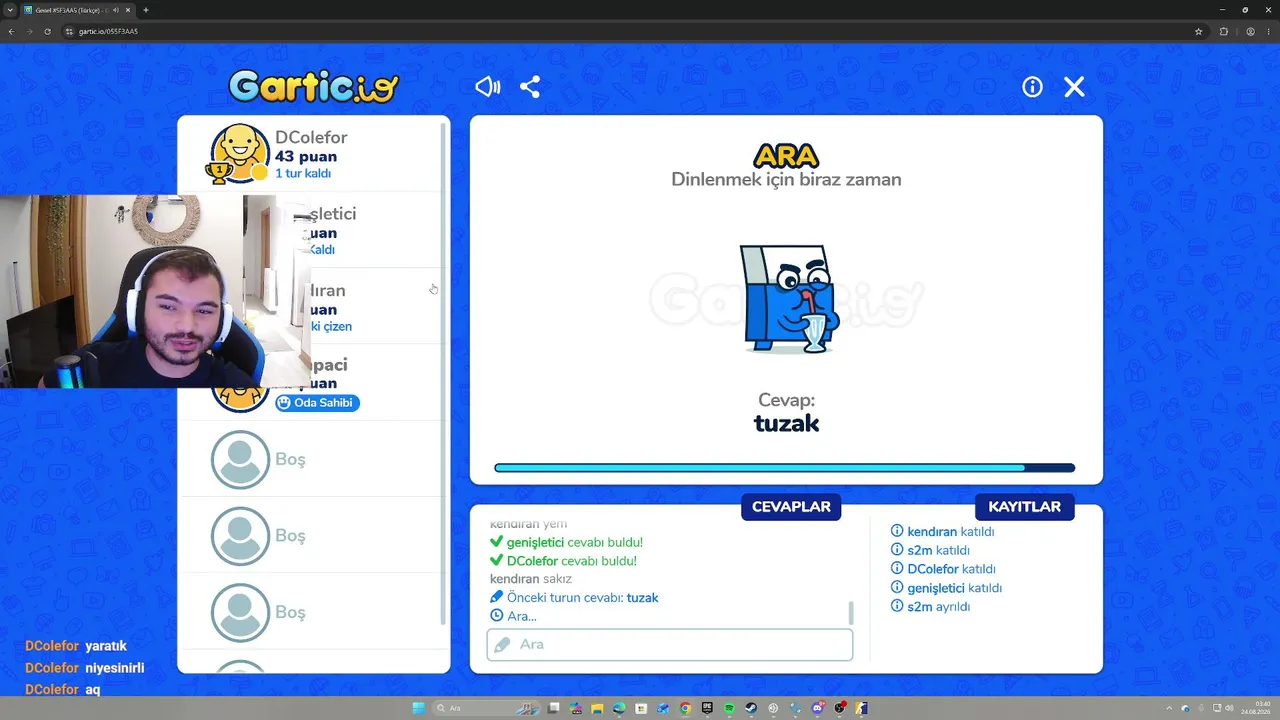
Task: Click 'Önceki turun cevabı: tuzak' message
Action: [x=574, y=598]
